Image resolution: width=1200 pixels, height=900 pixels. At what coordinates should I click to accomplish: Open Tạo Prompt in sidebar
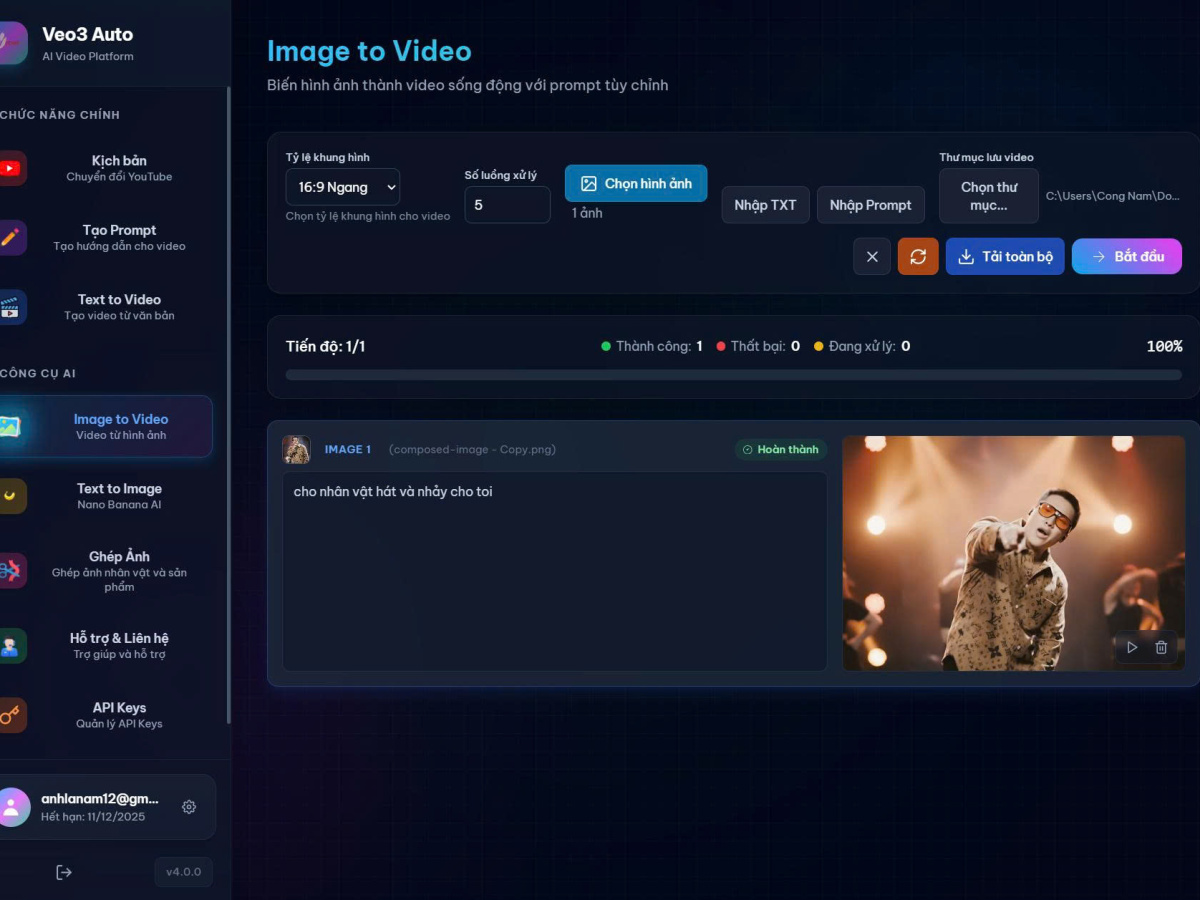[118, 237]
